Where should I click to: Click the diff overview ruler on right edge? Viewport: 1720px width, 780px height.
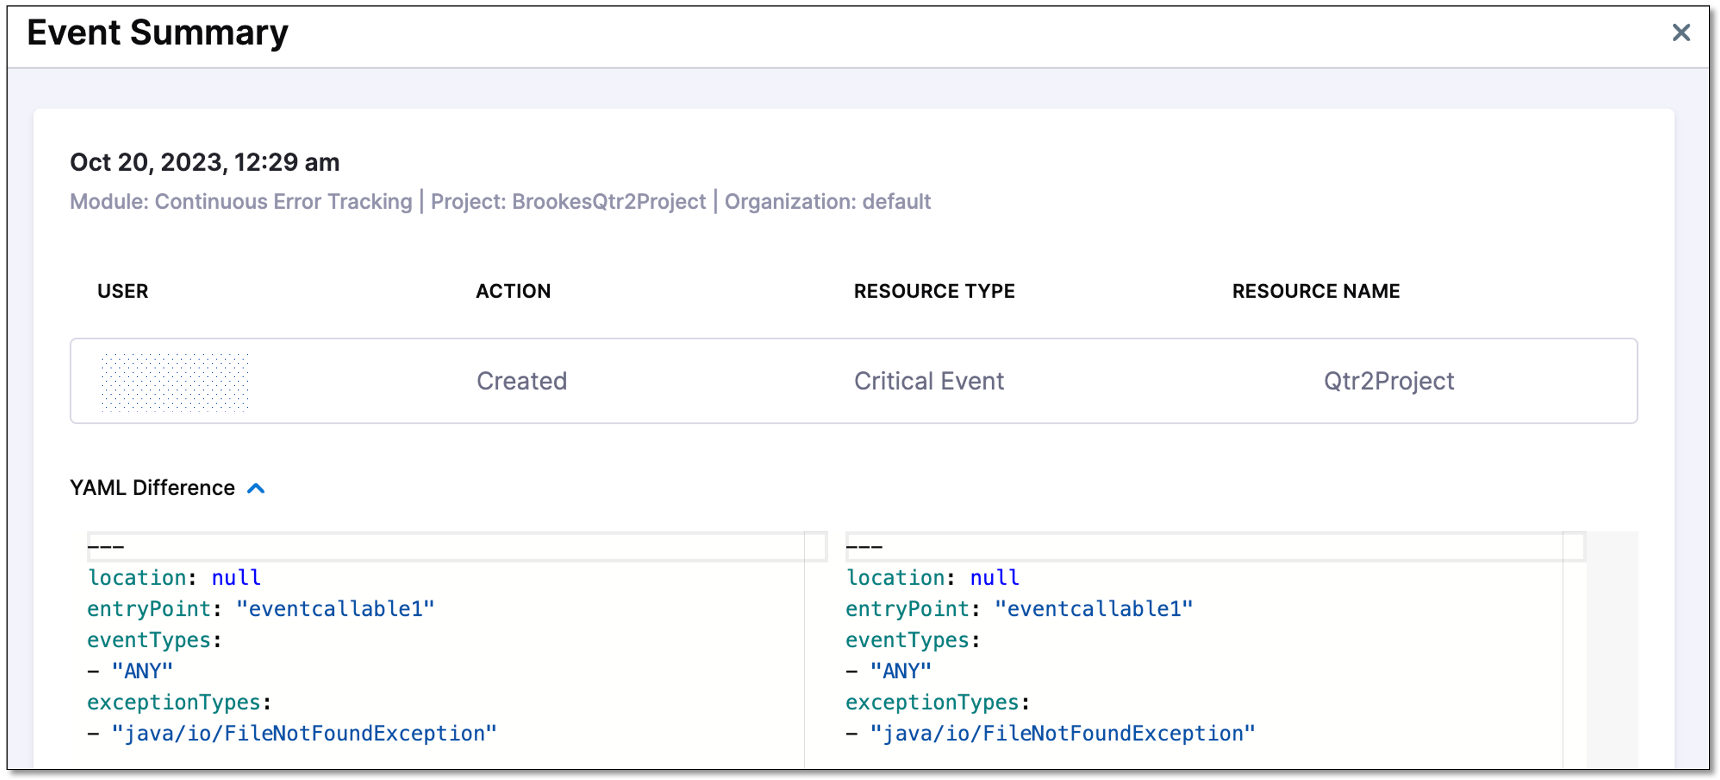[1612, 650]
